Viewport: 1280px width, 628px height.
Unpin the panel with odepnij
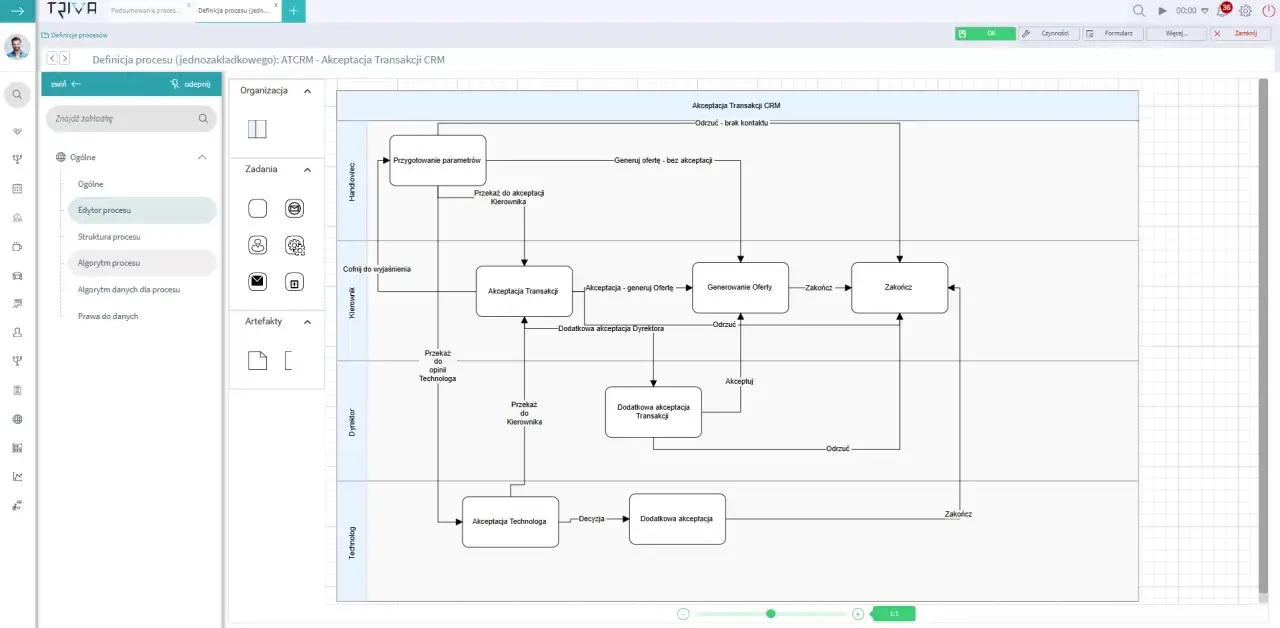click(x=190, y=84)
